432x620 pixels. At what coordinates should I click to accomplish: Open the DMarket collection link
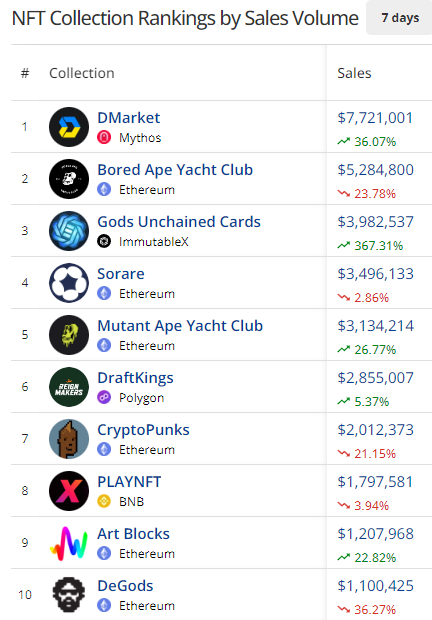[x=128, y=118]
